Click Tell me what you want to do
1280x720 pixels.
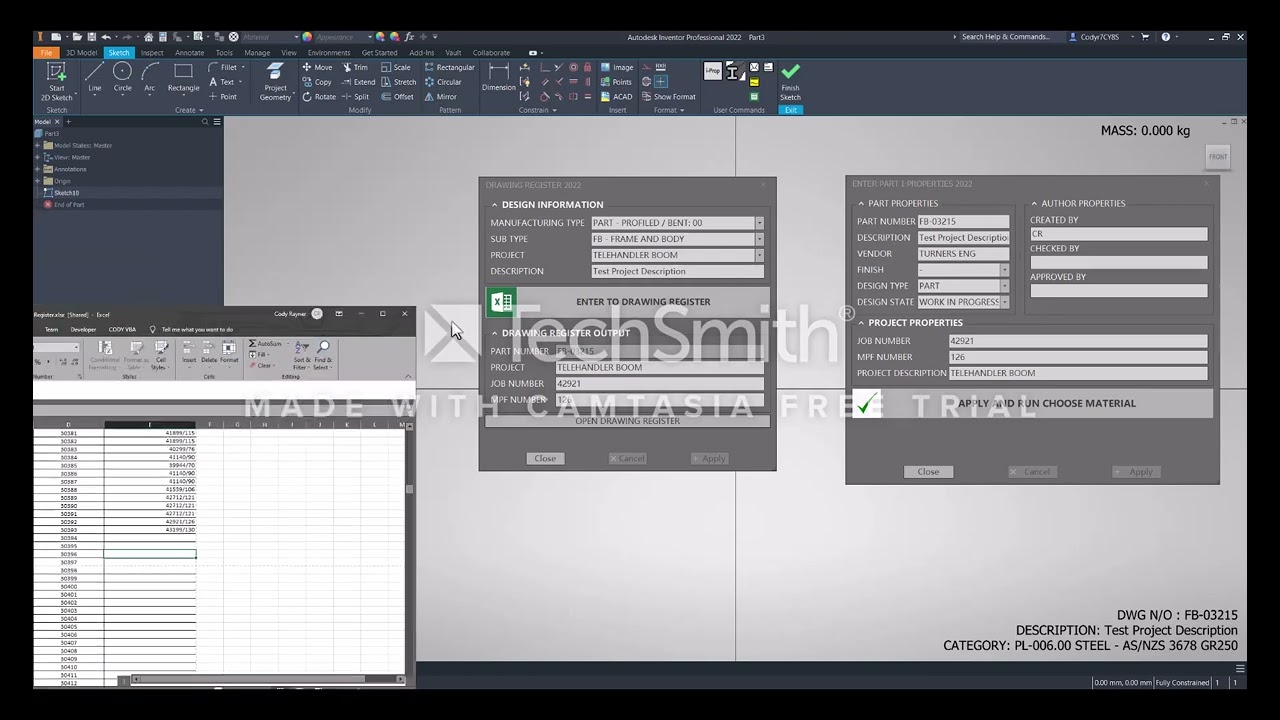tap(197, 329)
